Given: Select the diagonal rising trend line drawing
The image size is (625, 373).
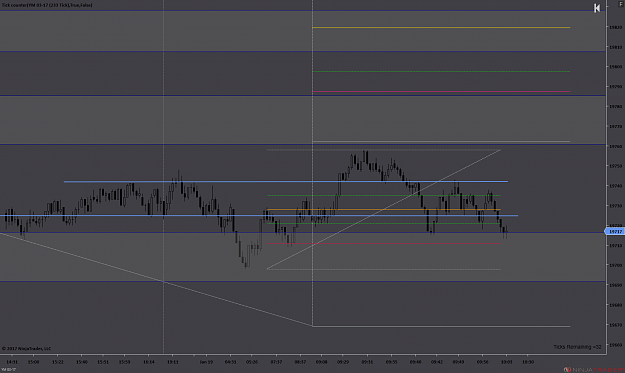Looking at the screenshot, I should click(383, 210).
